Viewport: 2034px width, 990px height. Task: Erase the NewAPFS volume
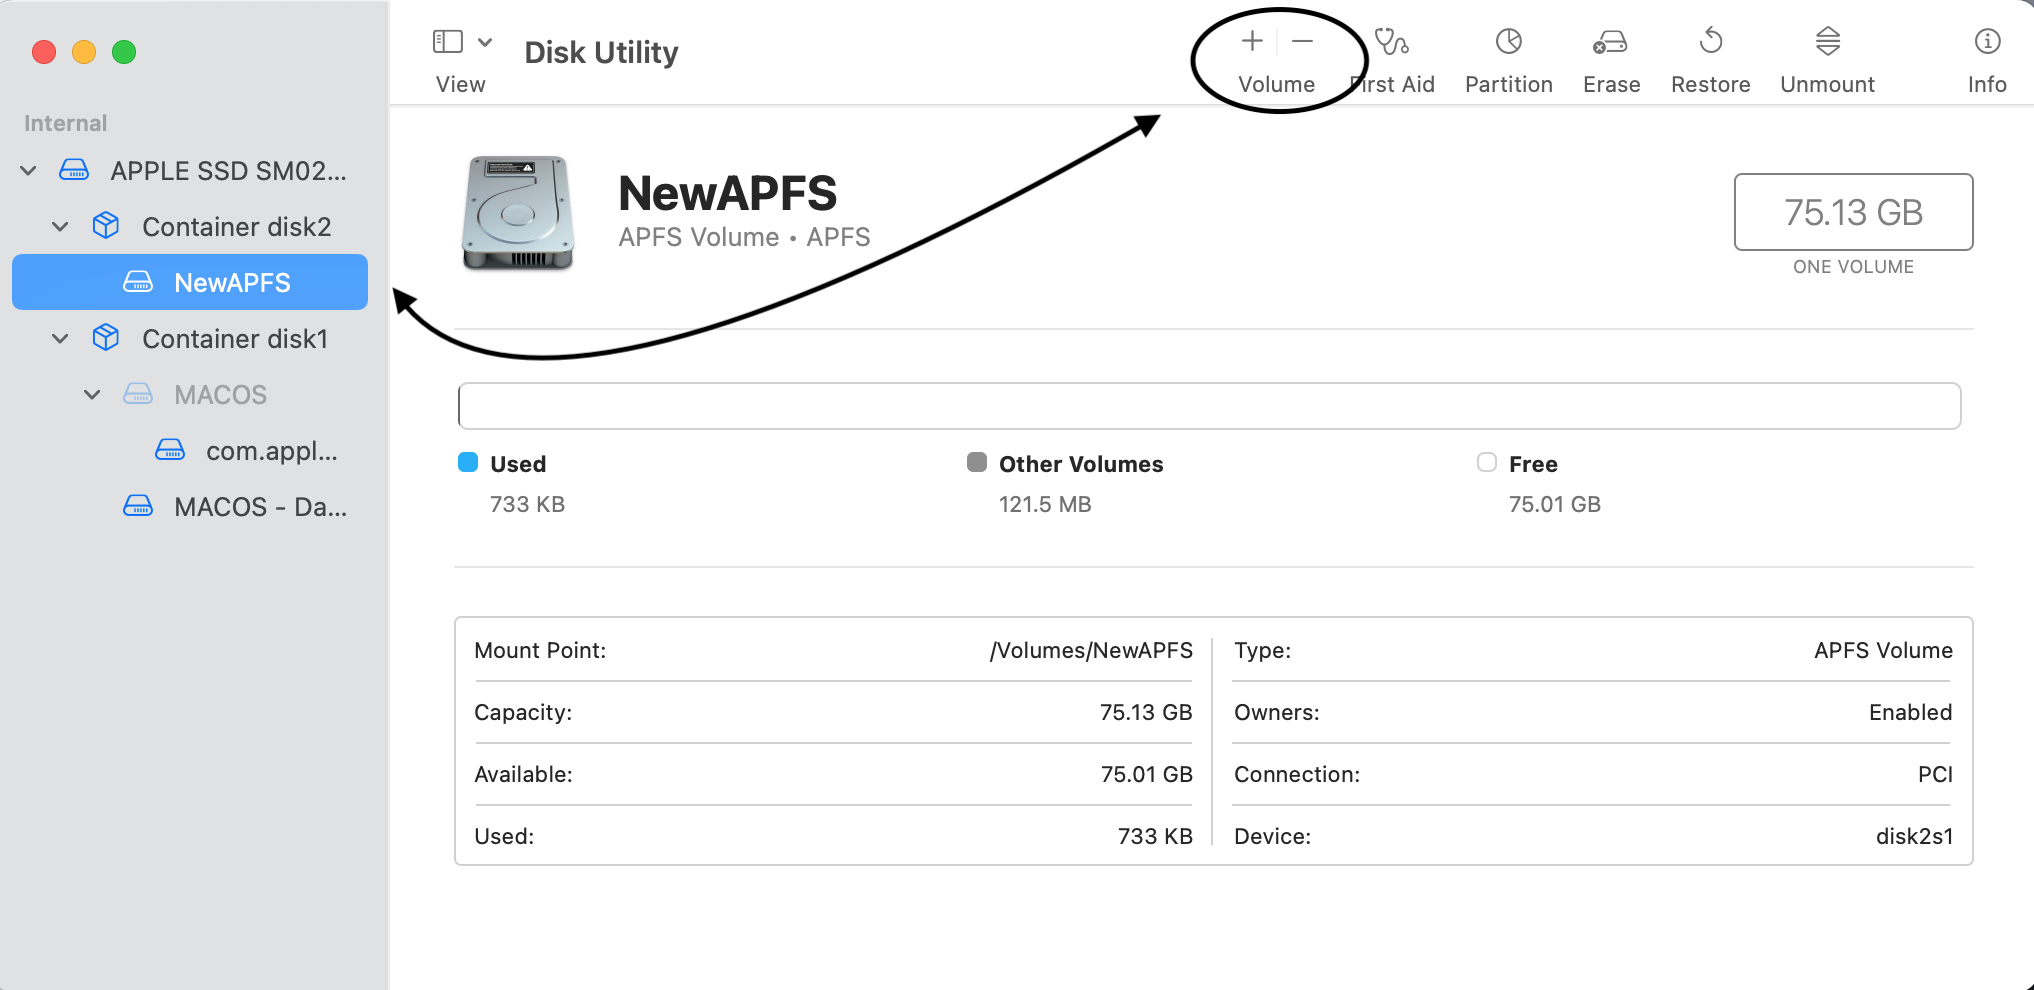pyautogui.click(x=1610, y=42)
